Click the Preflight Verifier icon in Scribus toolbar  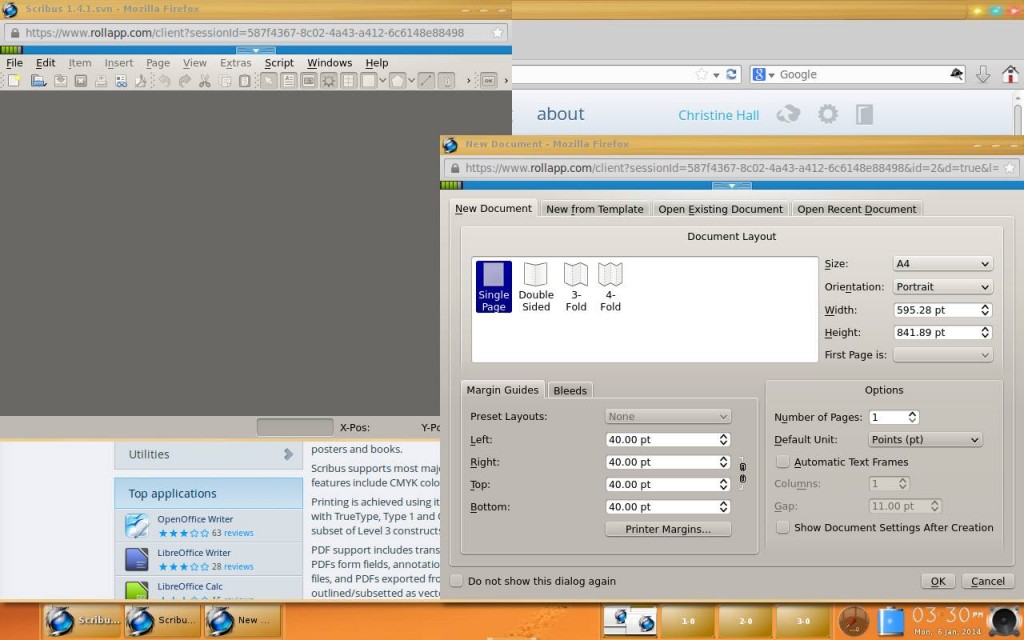(x=121, y=81)
